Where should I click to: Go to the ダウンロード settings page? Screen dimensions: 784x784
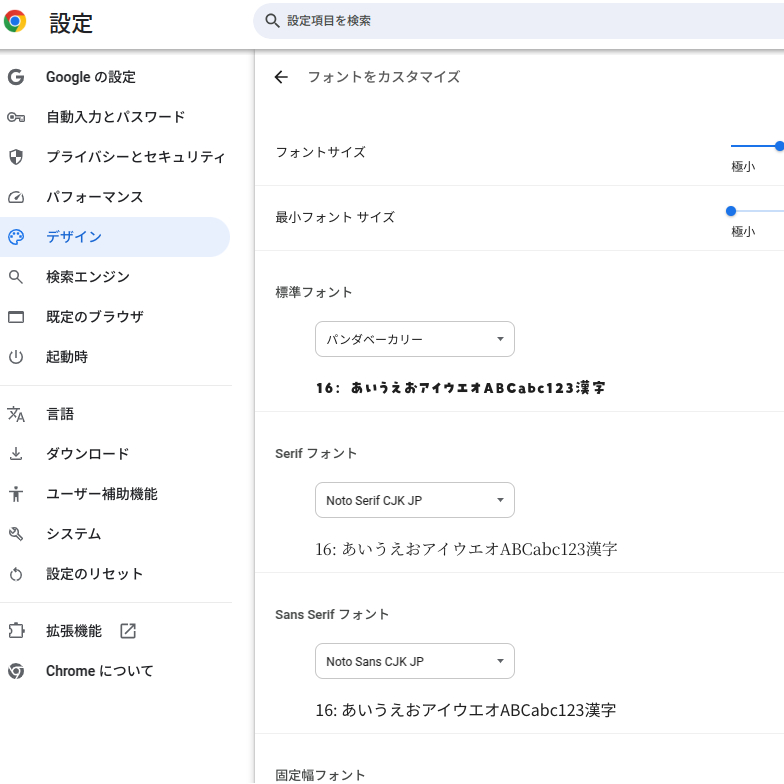click(x=88, y=454)
